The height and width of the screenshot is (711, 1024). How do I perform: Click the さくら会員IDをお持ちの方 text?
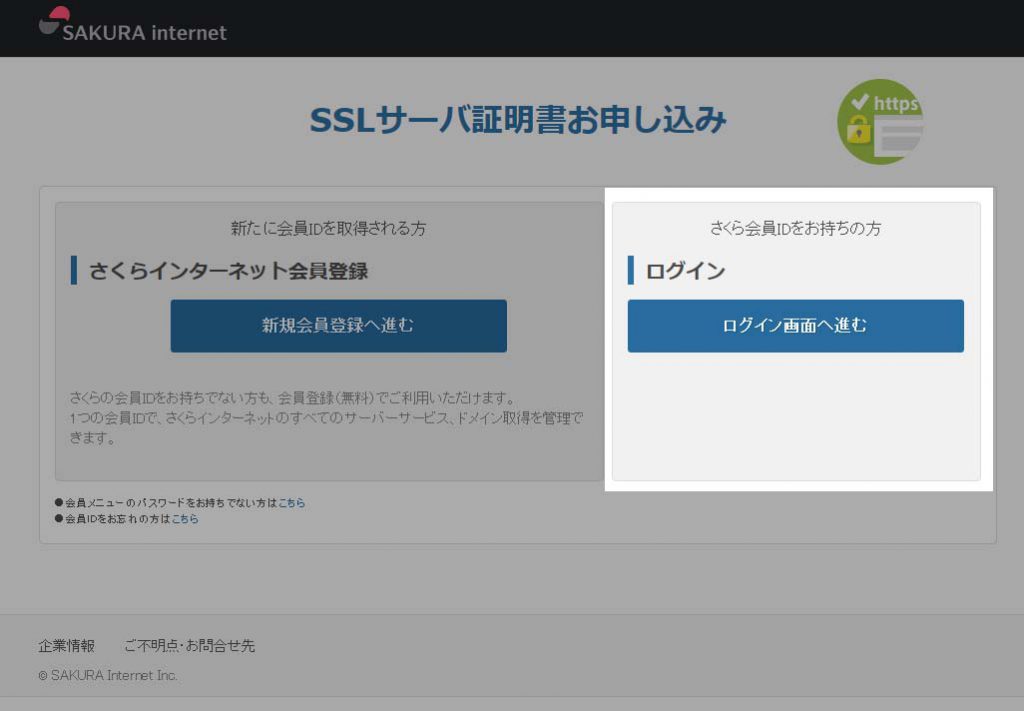tap(795, 228)
